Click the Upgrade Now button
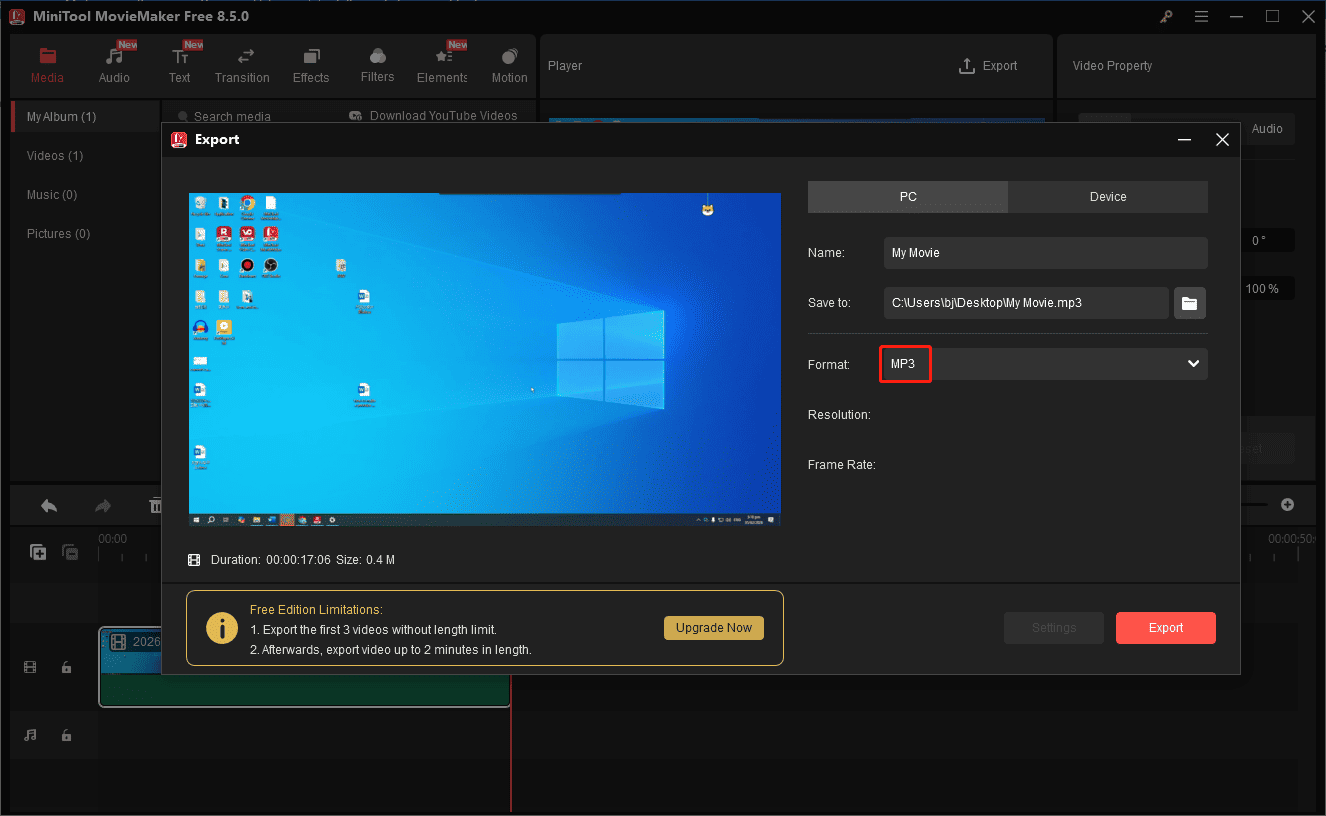1326x816 pixels. tap(713, 628)
